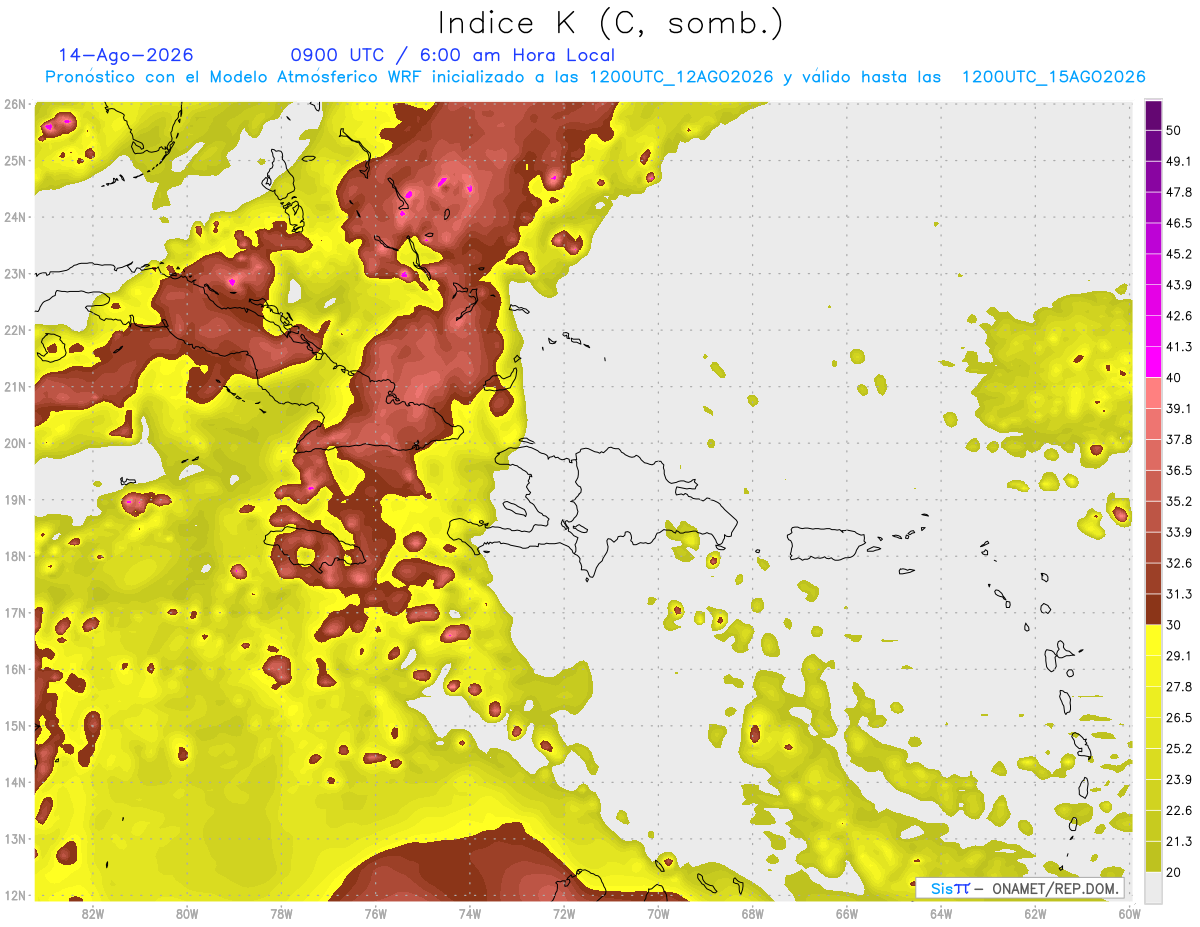This screenshot has width=1200, height=927.
Task: Select colorbar label '22.6'
Action: tap(1179, 811)
